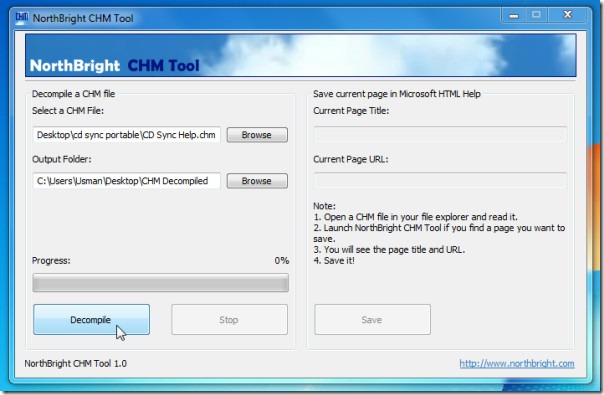Focus the Select a CHM File field
The image size is (604, 395).
click(127, 135)
